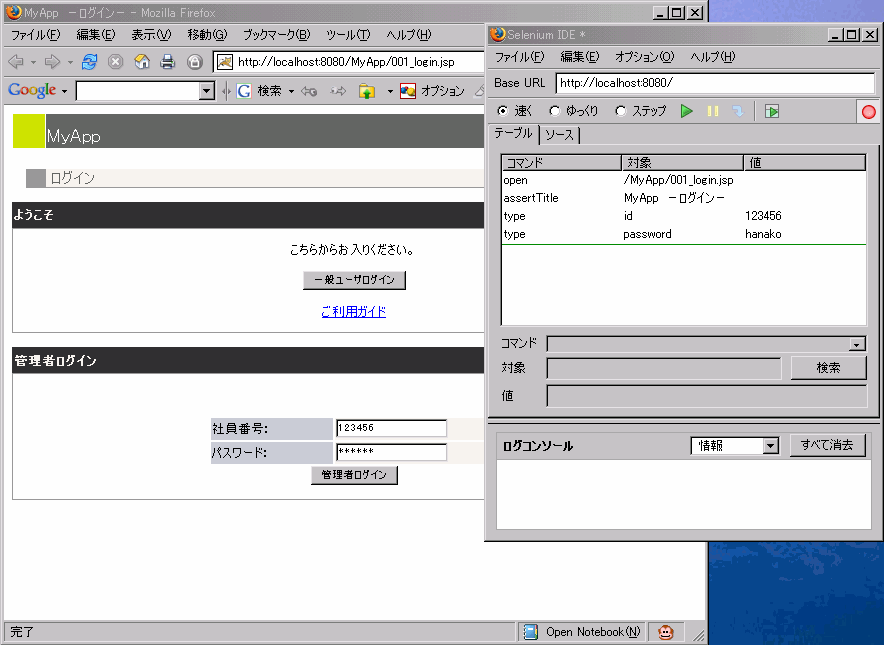Click Selenium Base URL field
Screen dimensions: 884x645
point(715,83)
